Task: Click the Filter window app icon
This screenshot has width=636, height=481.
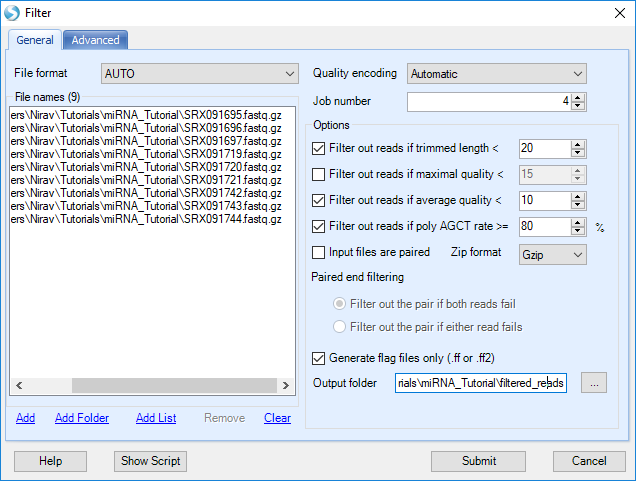Action: pos(12,13)
